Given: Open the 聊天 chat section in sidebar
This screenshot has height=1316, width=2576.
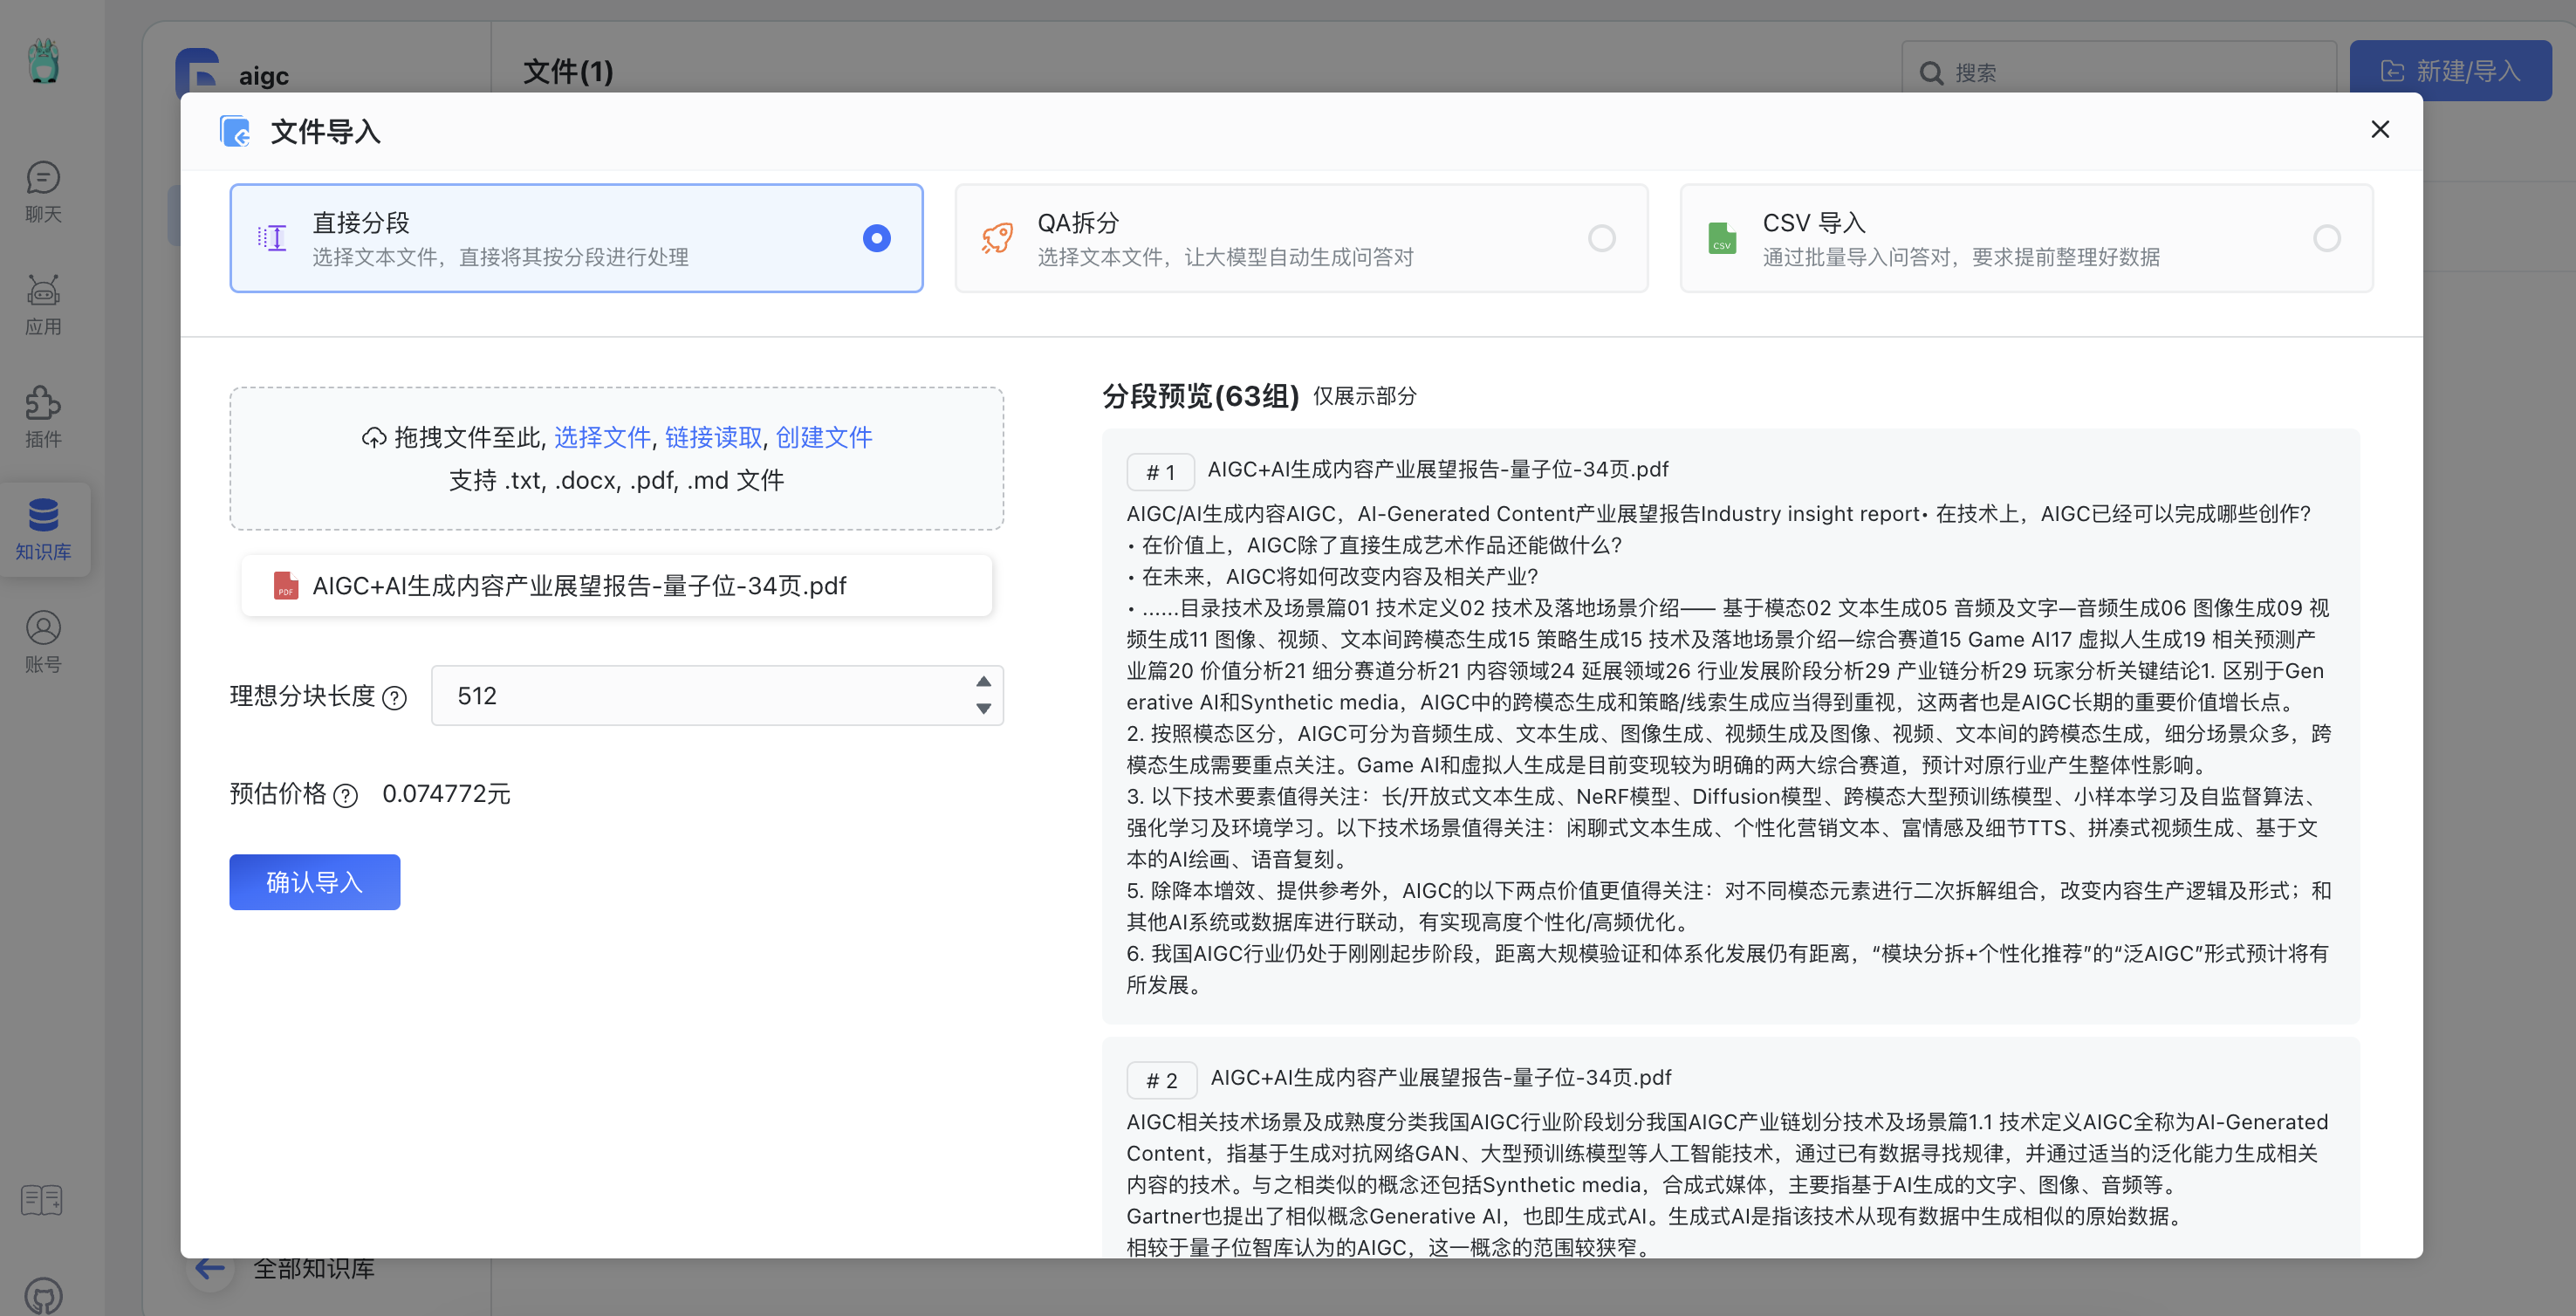Looking at the screenshot, I should 43,193.
